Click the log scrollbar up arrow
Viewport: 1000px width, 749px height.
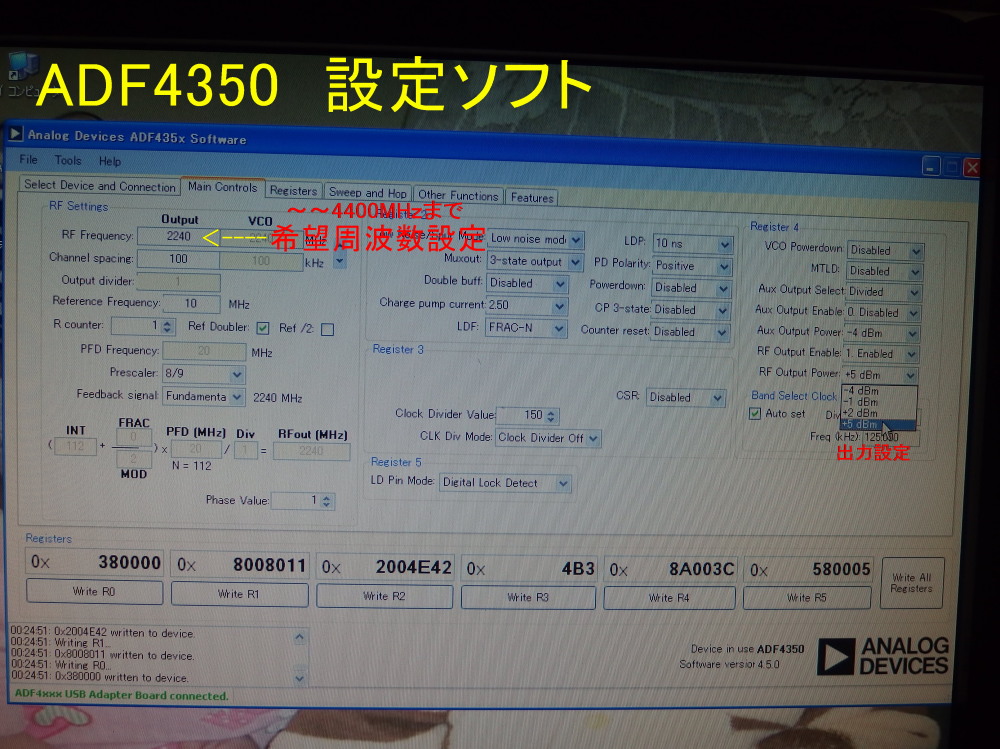coord(300,637)
